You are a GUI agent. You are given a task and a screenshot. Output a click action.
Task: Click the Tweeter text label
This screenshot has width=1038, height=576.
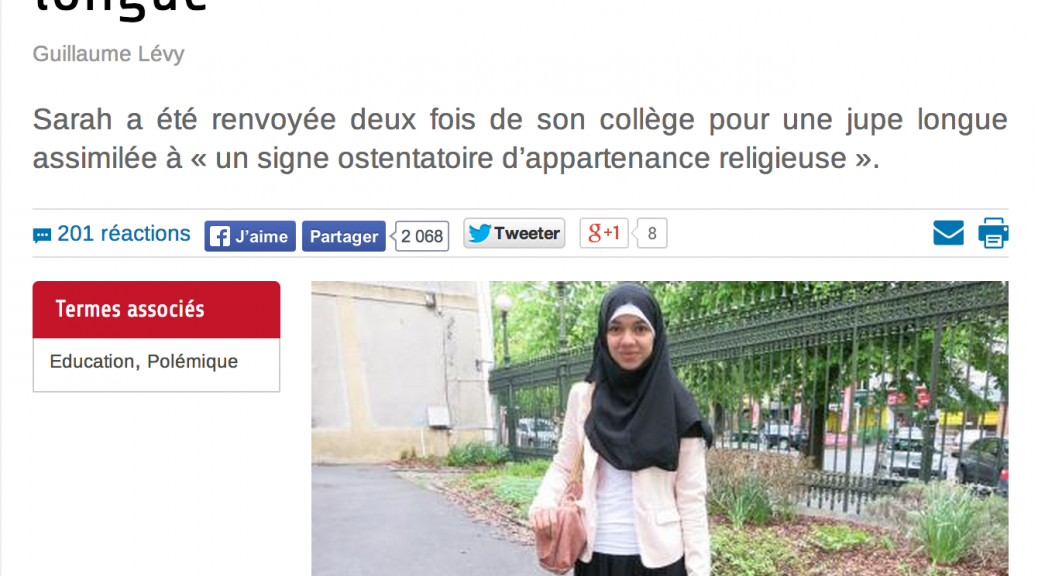click(x=527, y=234)
